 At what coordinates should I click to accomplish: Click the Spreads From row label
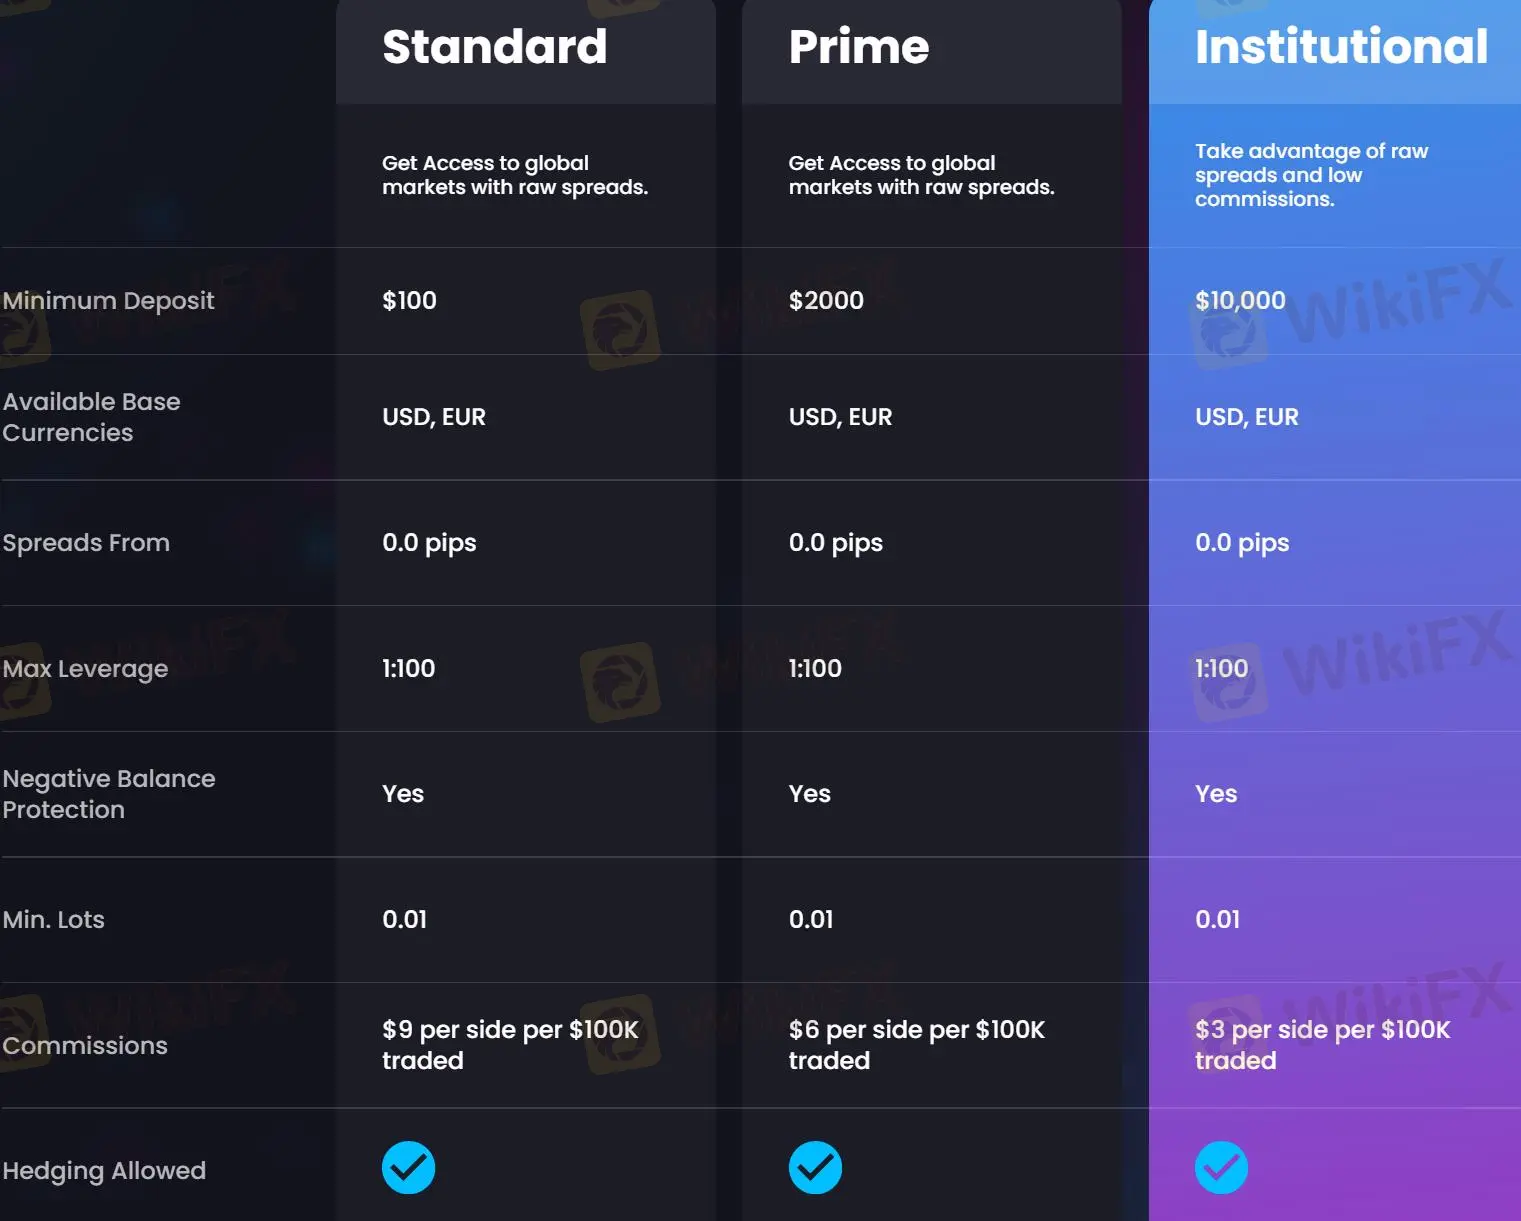coord(86,543)
